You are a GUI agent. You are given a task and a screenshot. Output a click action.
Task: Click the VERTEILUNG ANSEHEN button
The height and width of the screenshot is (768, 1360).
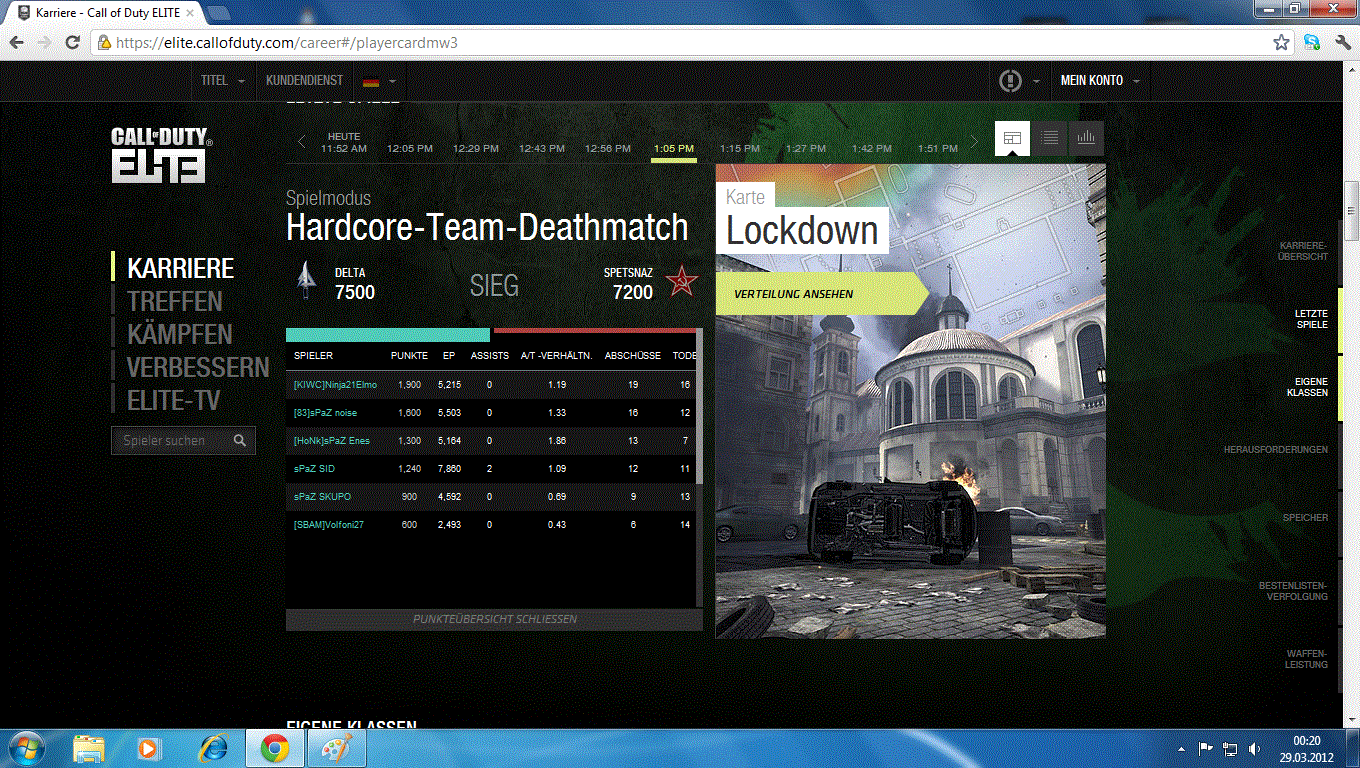[x=794, y=295]
